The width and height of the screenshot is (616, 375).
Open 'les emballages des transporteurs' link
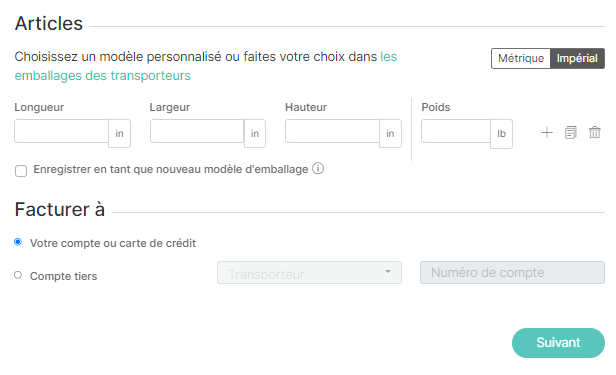(205, 66)
